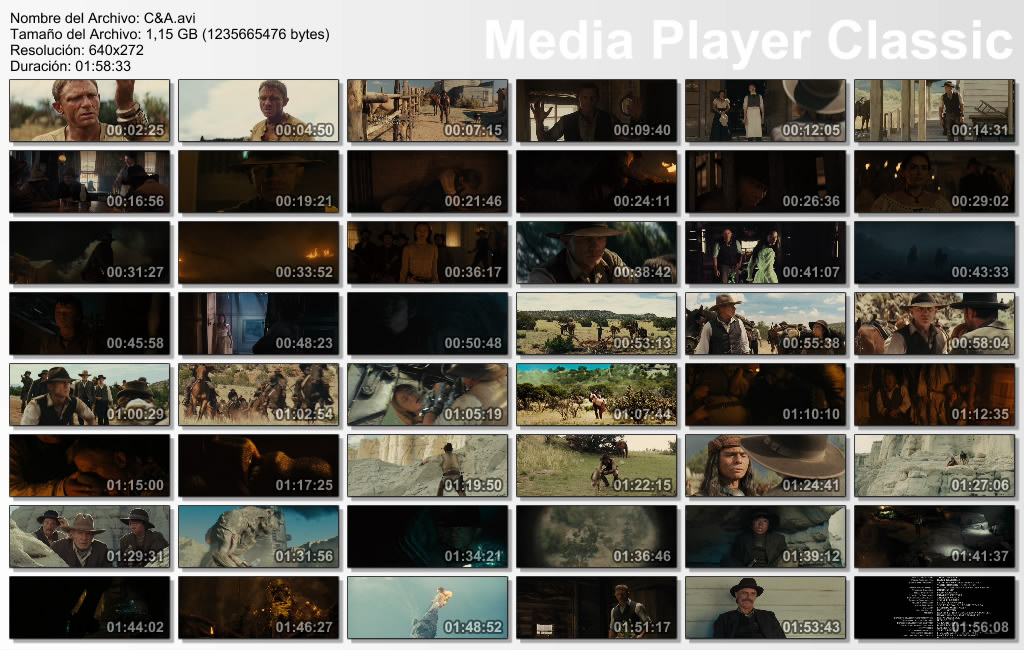Screen dimensions: 1024x650
Task: Select the frame at 01:17:25
Action: (x=259, y=466)
